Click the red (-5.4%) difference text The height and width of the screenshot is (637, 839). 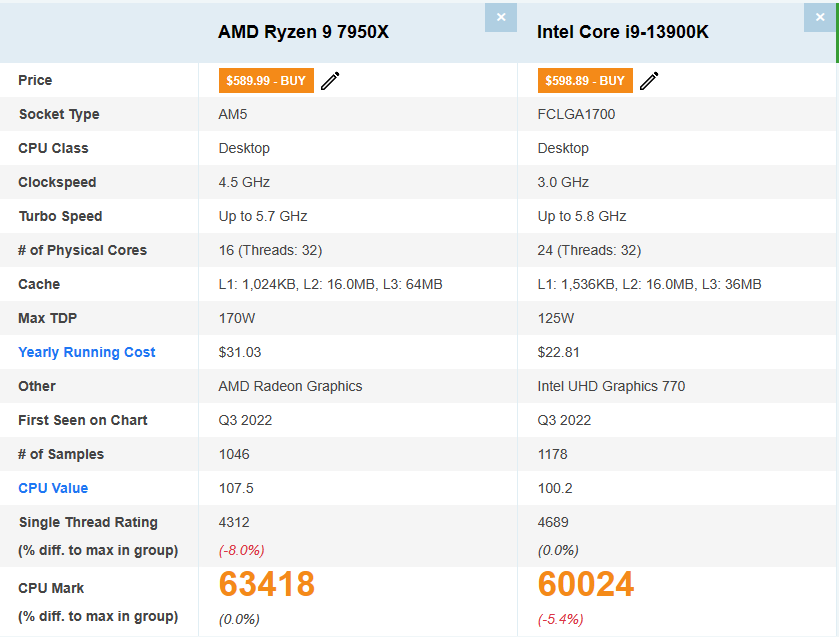(560, 619)
